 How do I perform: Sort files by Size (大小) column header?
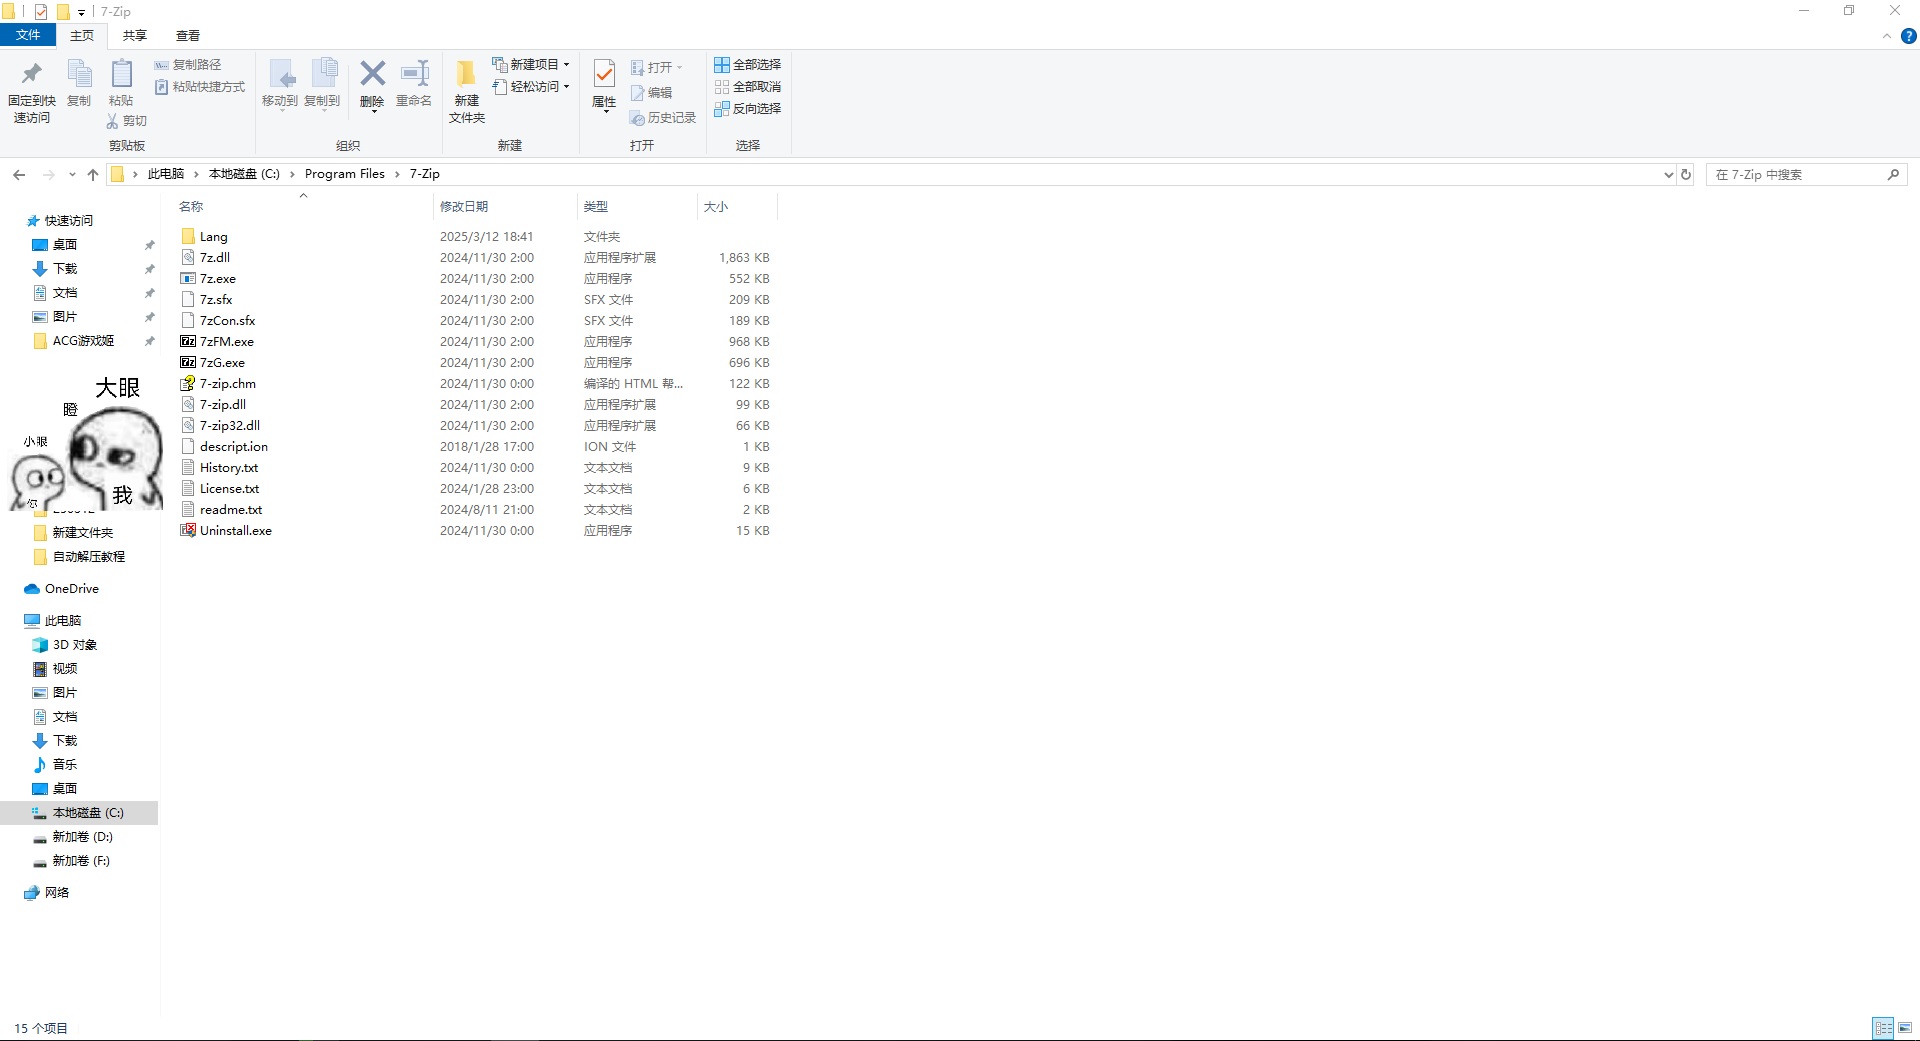click(x=716, y=207)
